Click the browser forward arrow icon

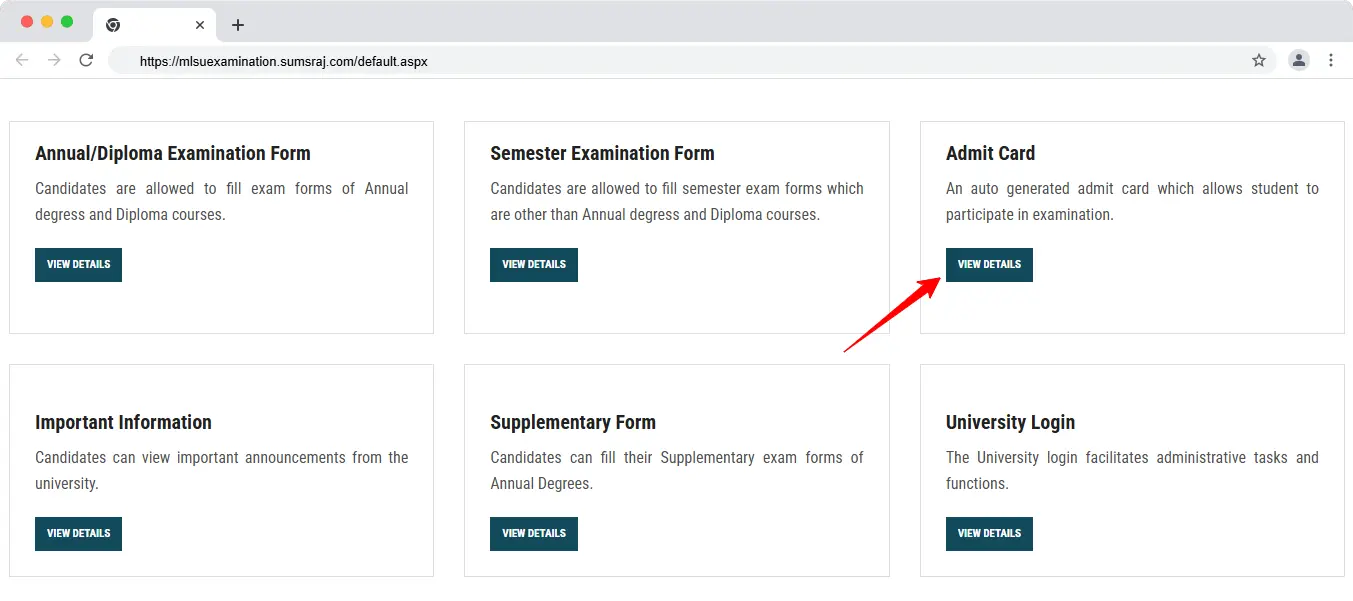(x=54, y=60)
